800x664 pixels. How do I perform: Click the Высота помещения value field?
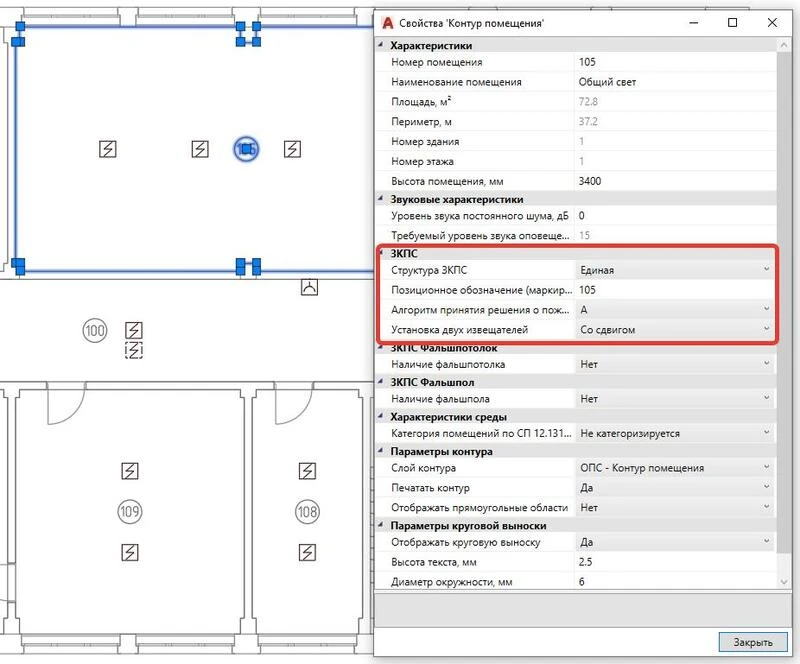(x=672, y=181)
